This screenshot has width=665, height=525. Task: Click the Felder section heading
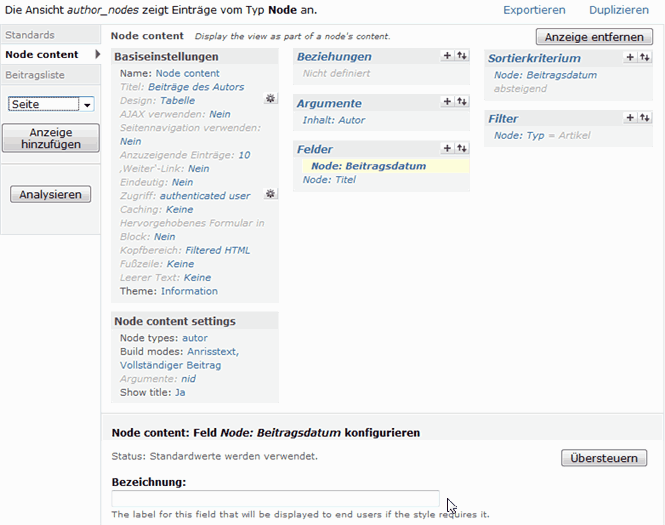pyautogui.click(x=314, y=149)
